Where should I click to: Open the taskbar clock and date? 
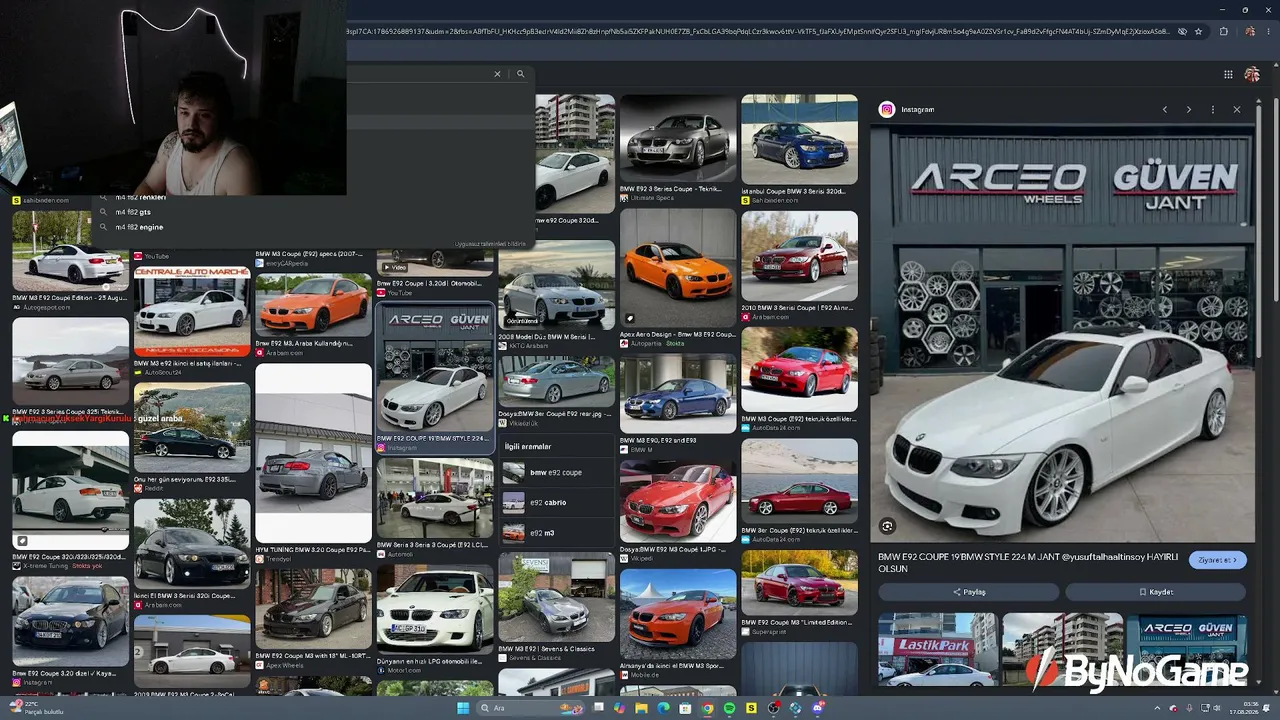(x=1246, y=708)
